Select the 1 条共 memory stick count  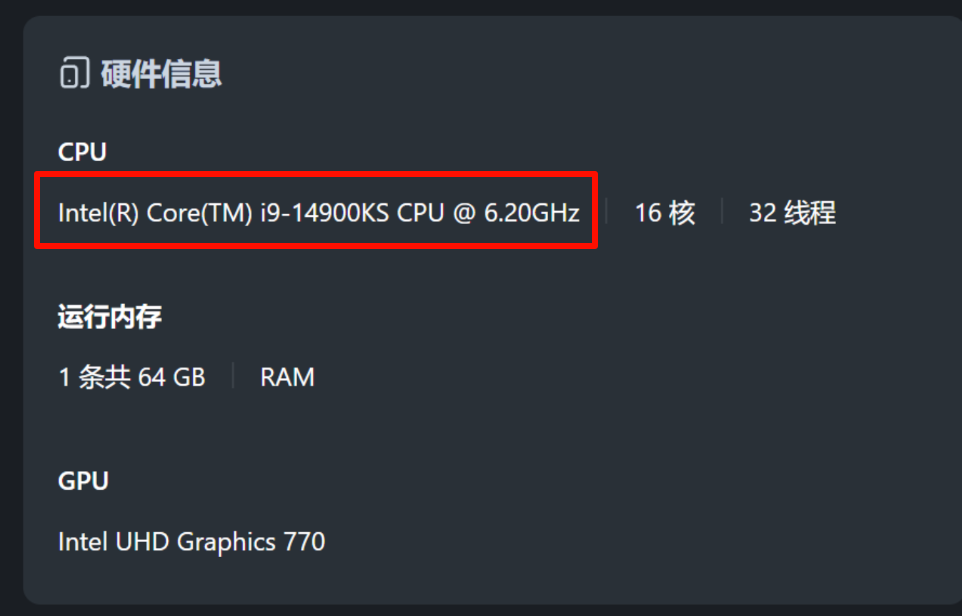pyautogui.click(x=94, y=377)
